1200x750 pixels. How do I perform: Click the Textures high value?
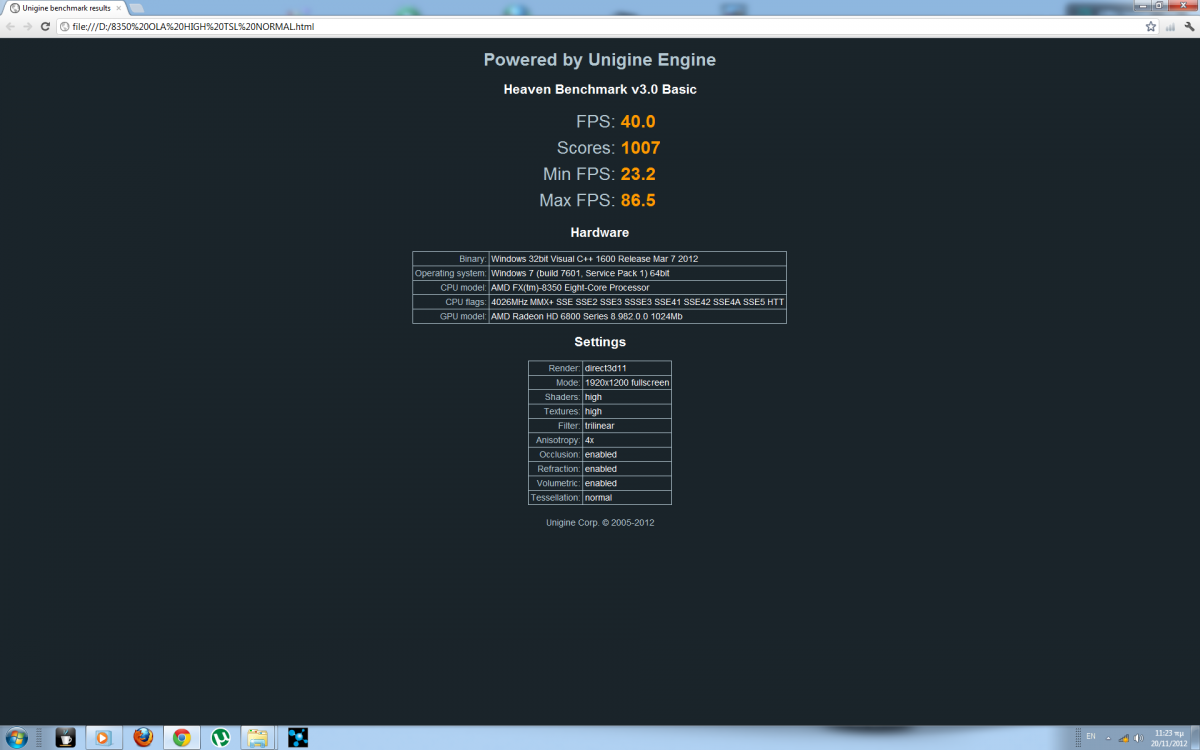point(627,411)
